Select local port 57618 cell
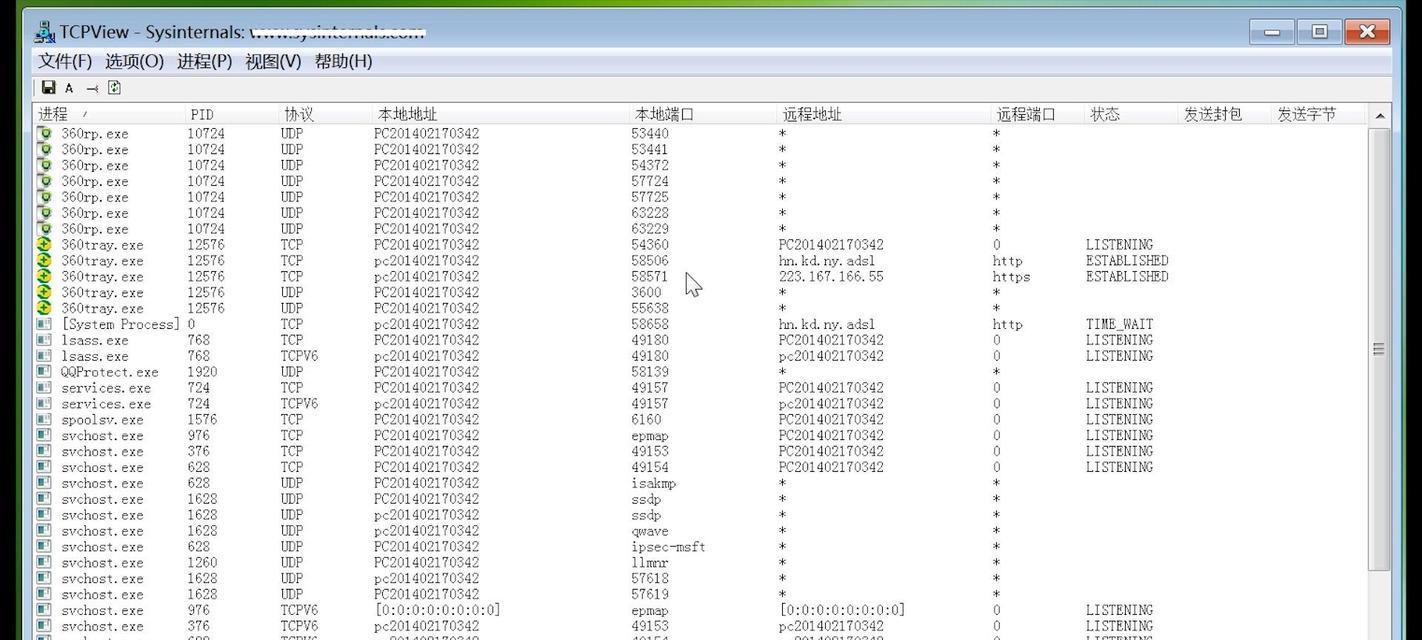 [x=650, y=579]
